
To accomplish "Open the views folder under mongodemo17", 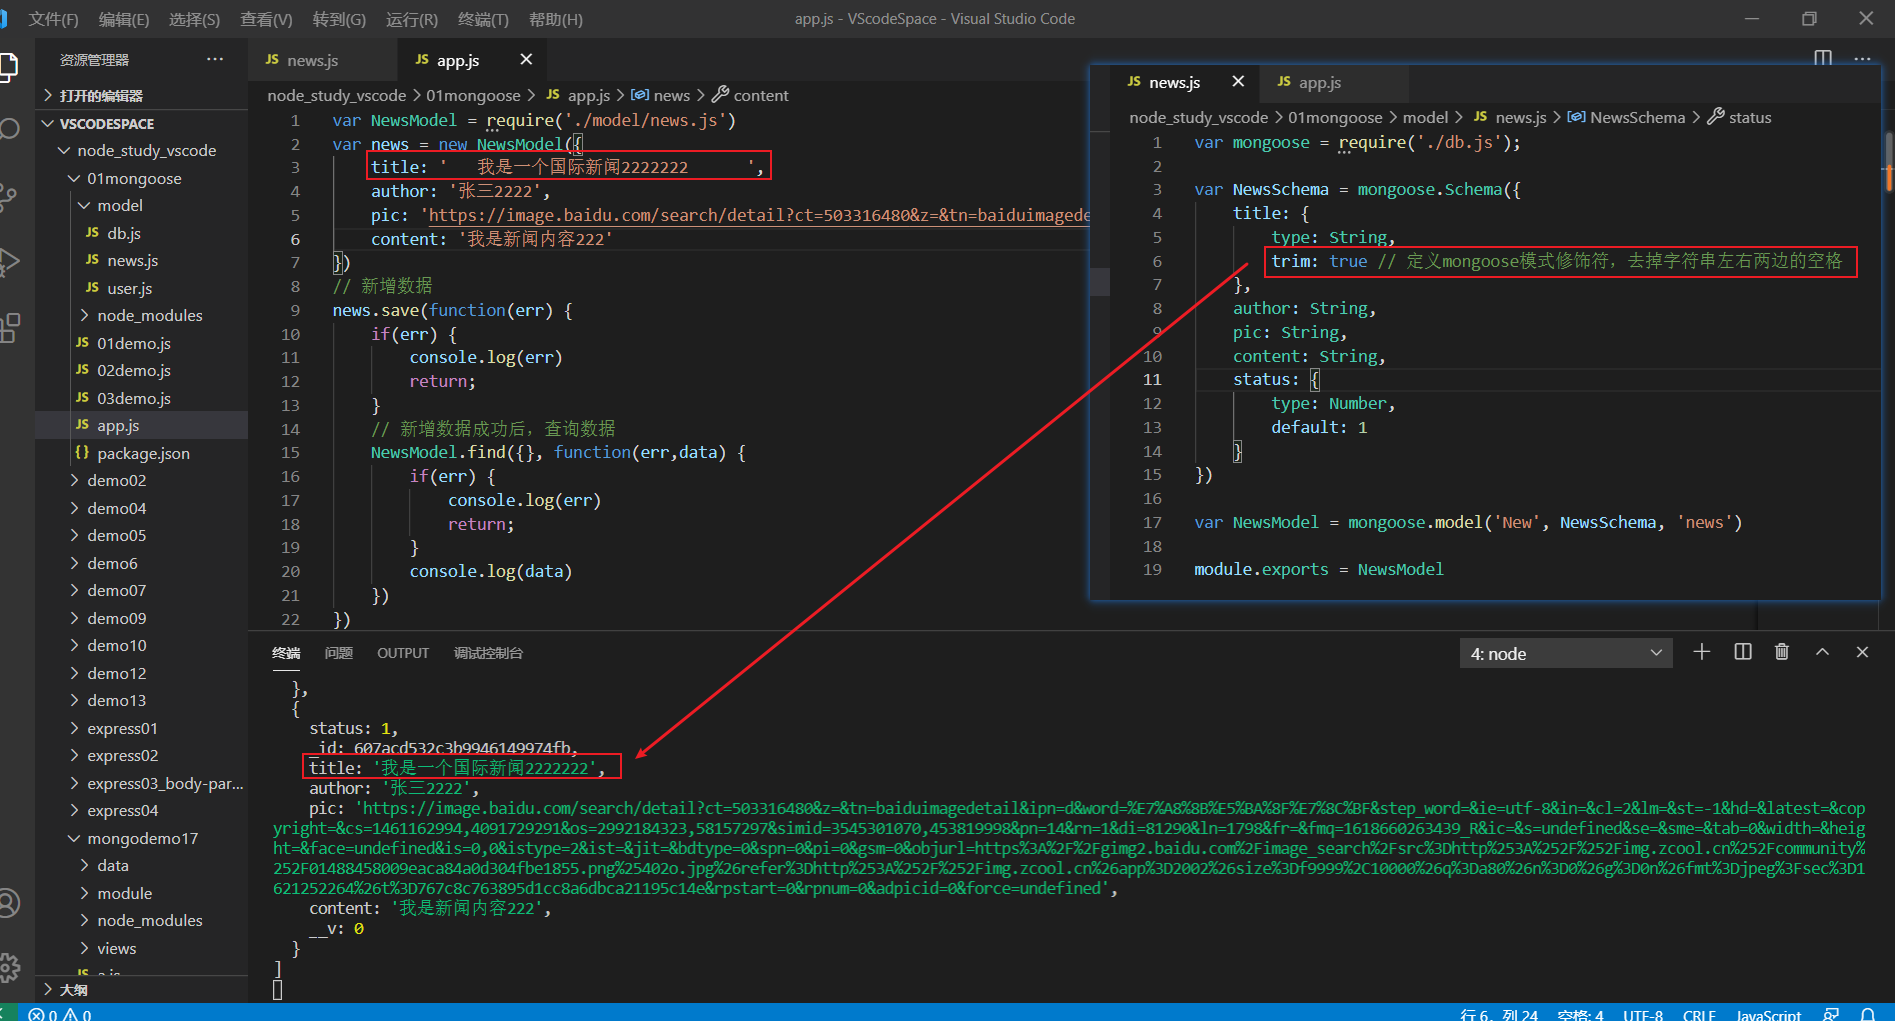I will pyautogui.click(x=141, y=949).
